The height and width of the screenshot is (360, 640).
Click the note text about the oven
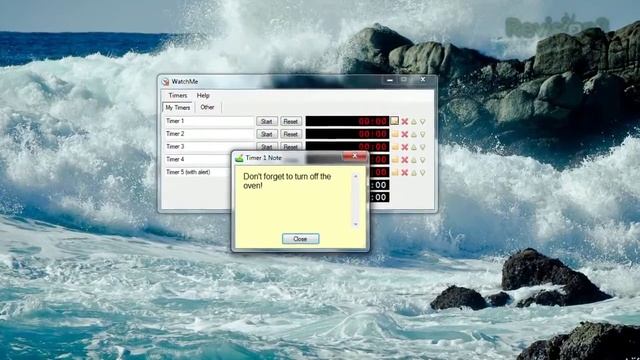point(287,181)
